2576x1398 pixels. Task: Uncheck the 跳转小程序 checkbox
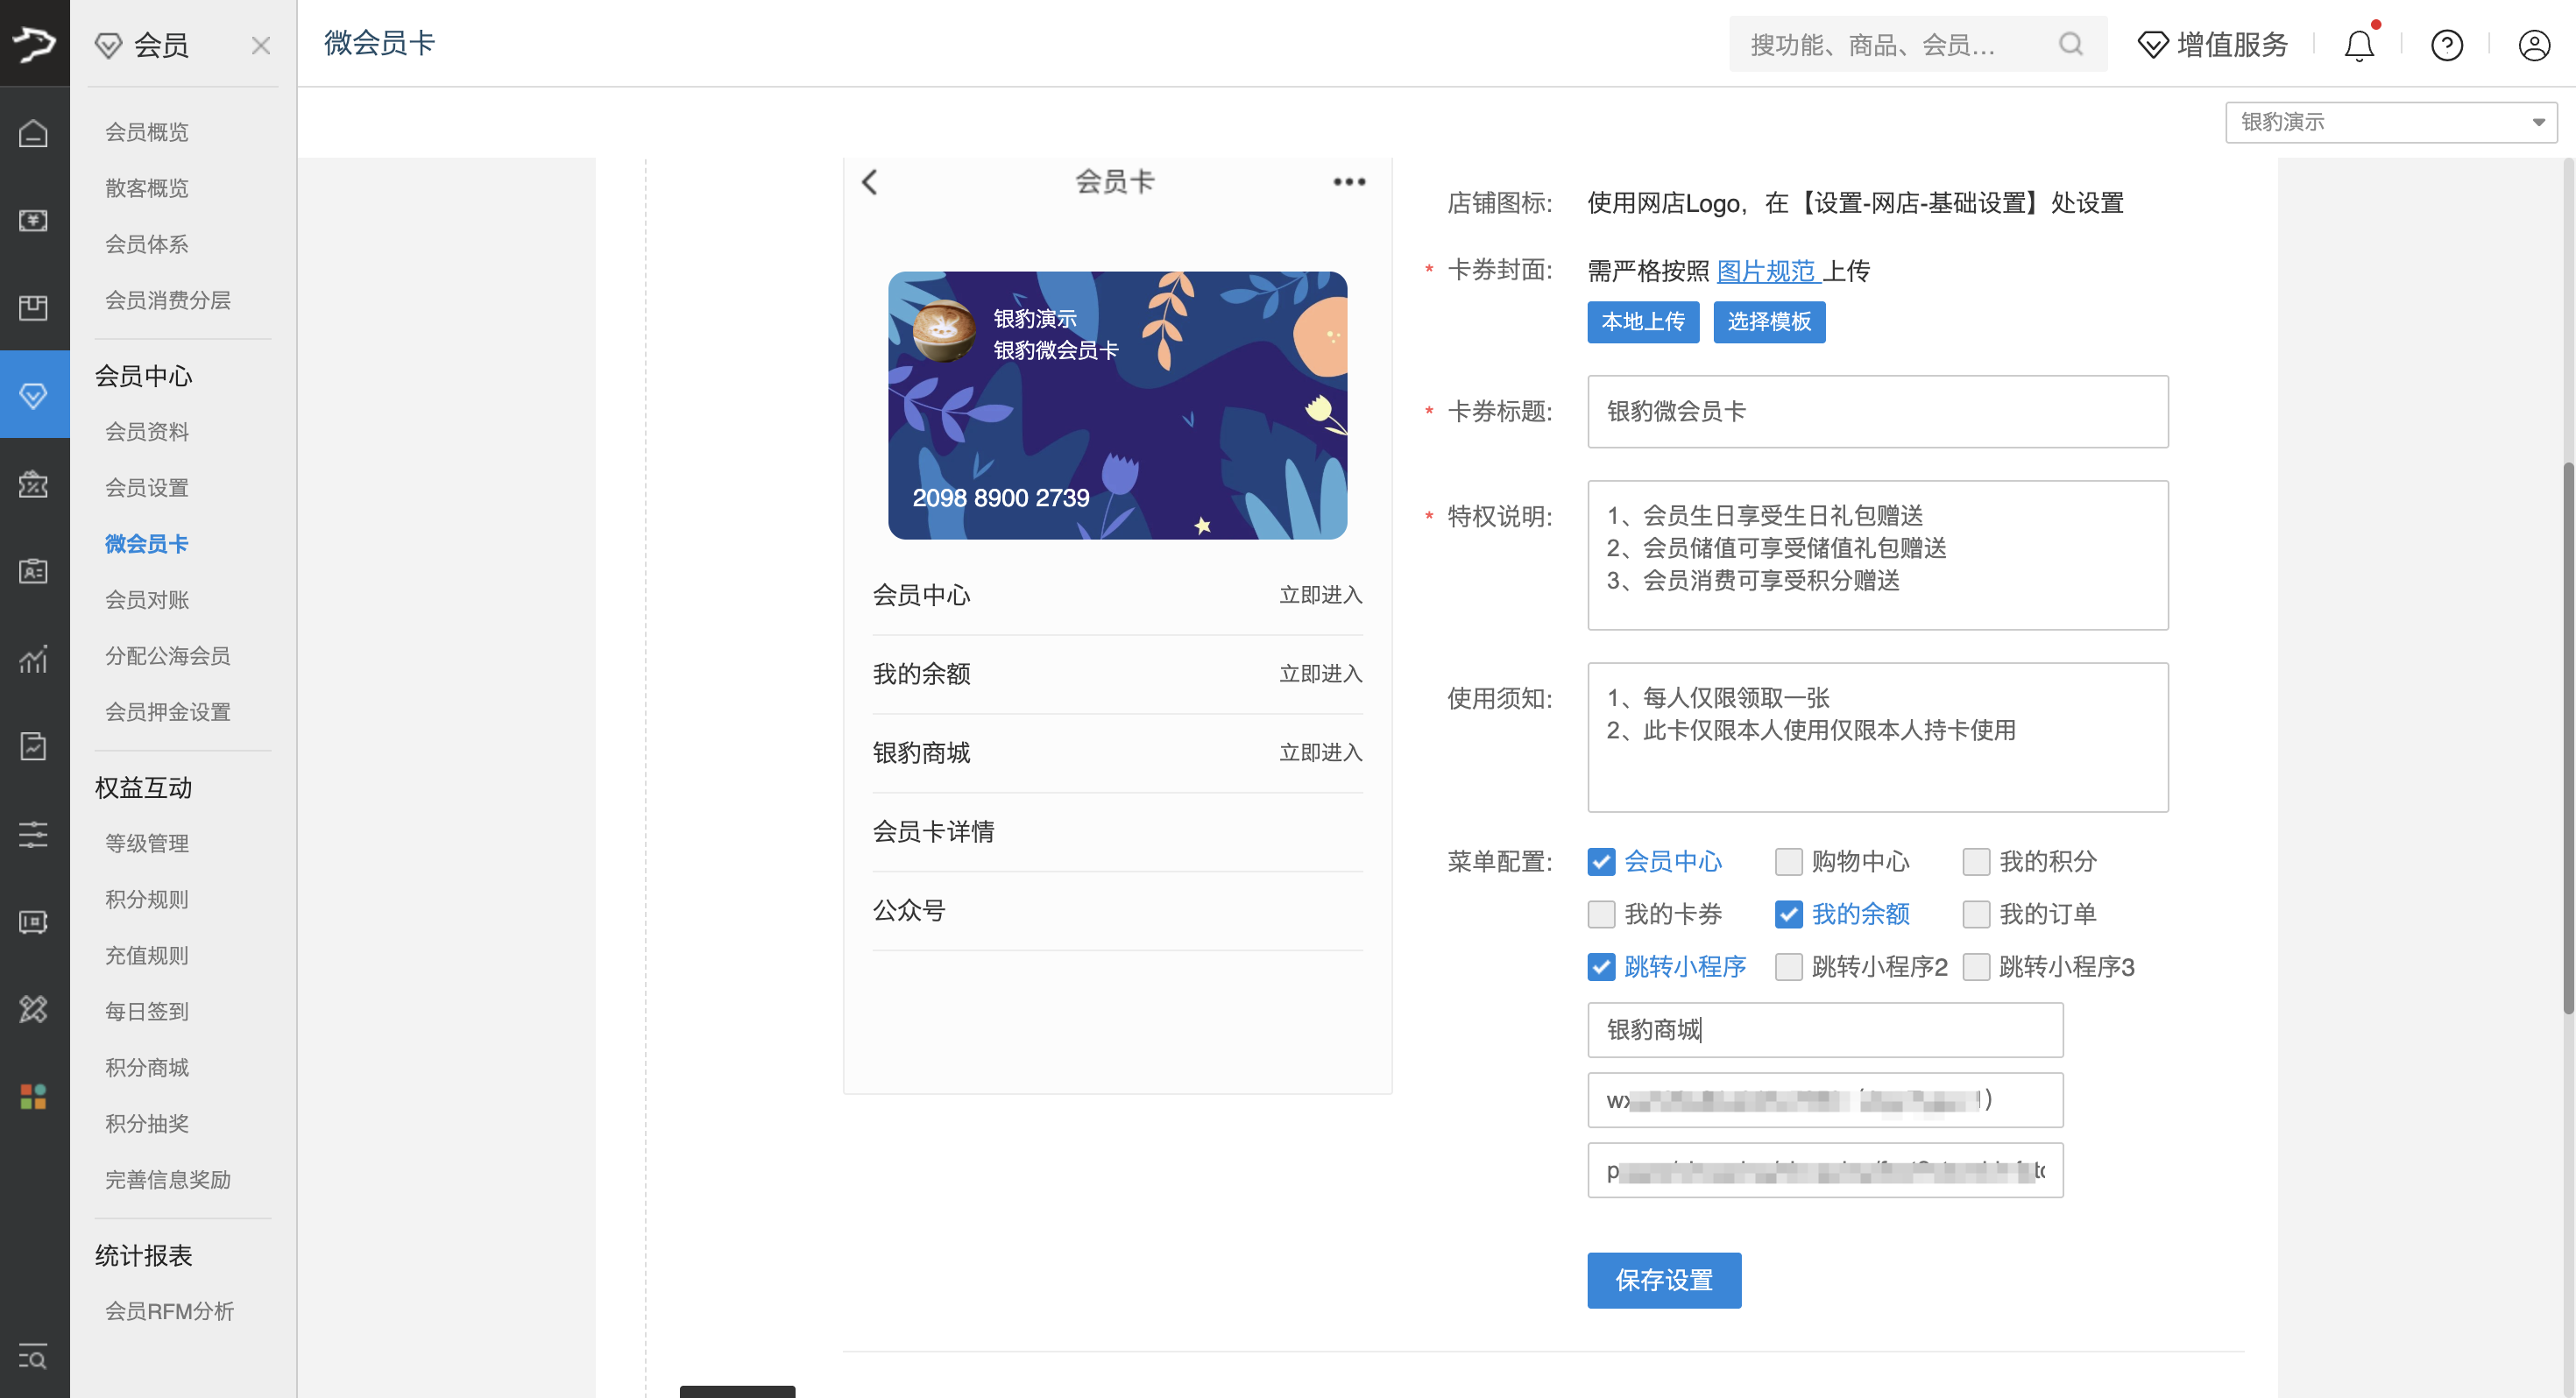(1601, 967)
